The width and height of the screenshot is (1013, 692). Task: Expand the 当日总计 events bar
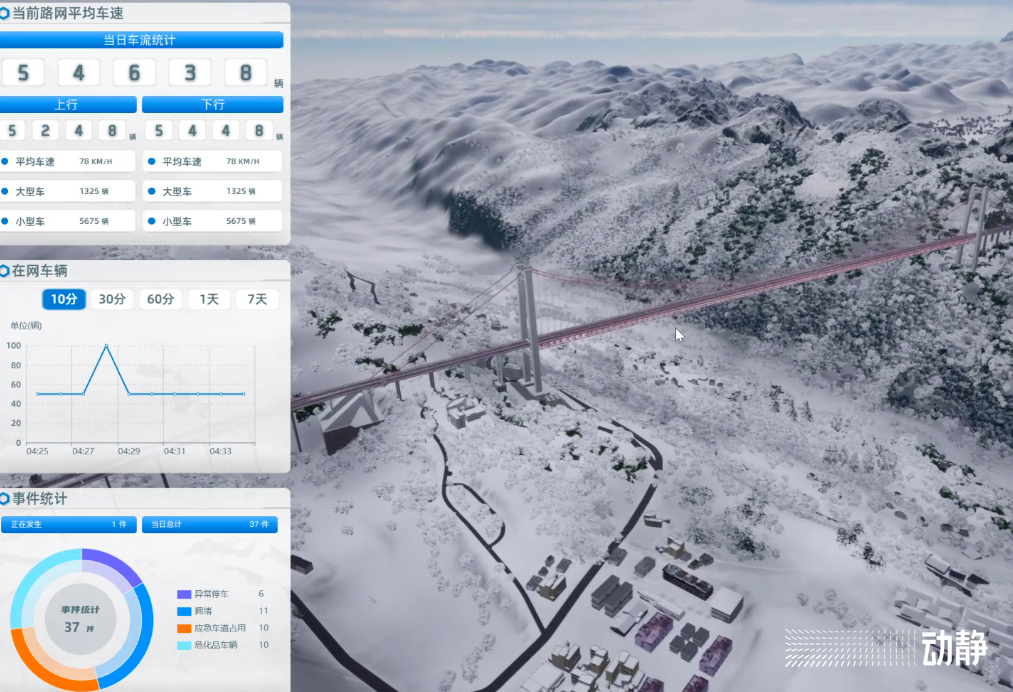[x=209, y=524]
